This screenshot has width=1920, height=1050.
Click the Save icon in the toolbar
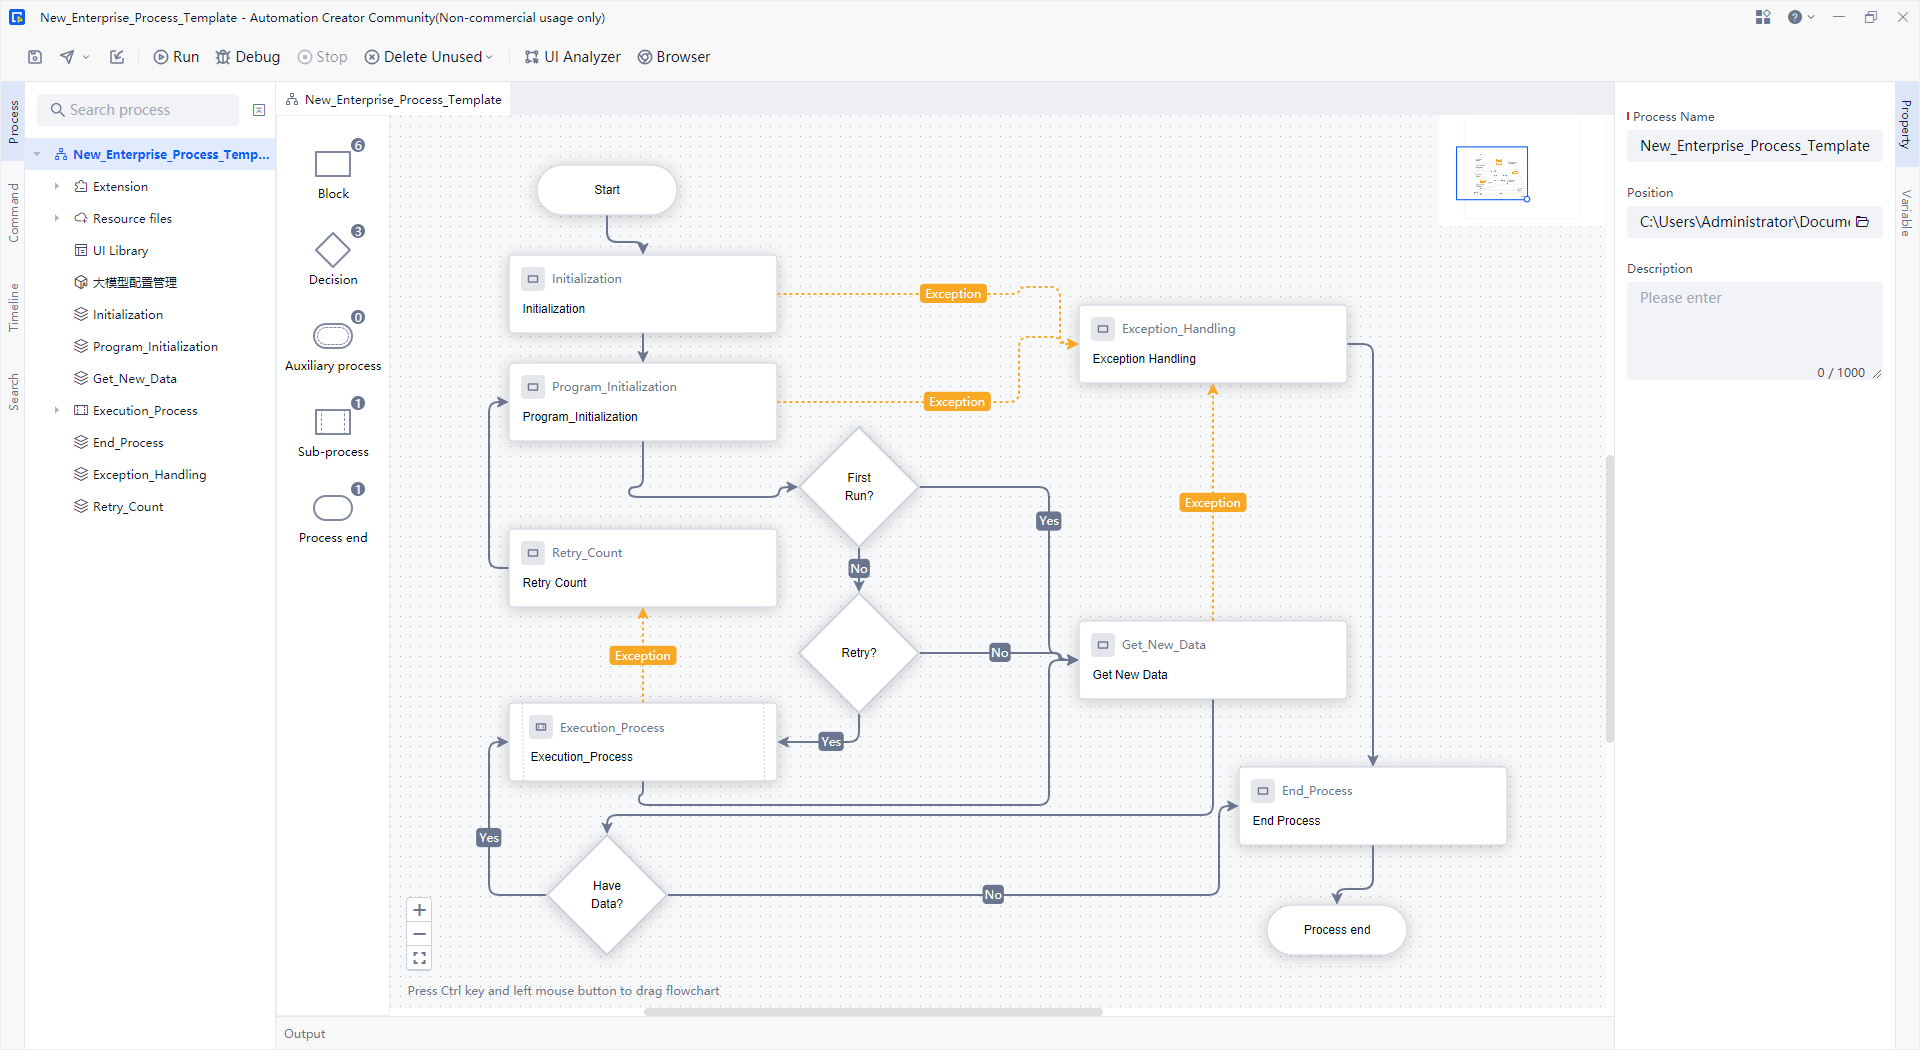(x=35, y=57)
